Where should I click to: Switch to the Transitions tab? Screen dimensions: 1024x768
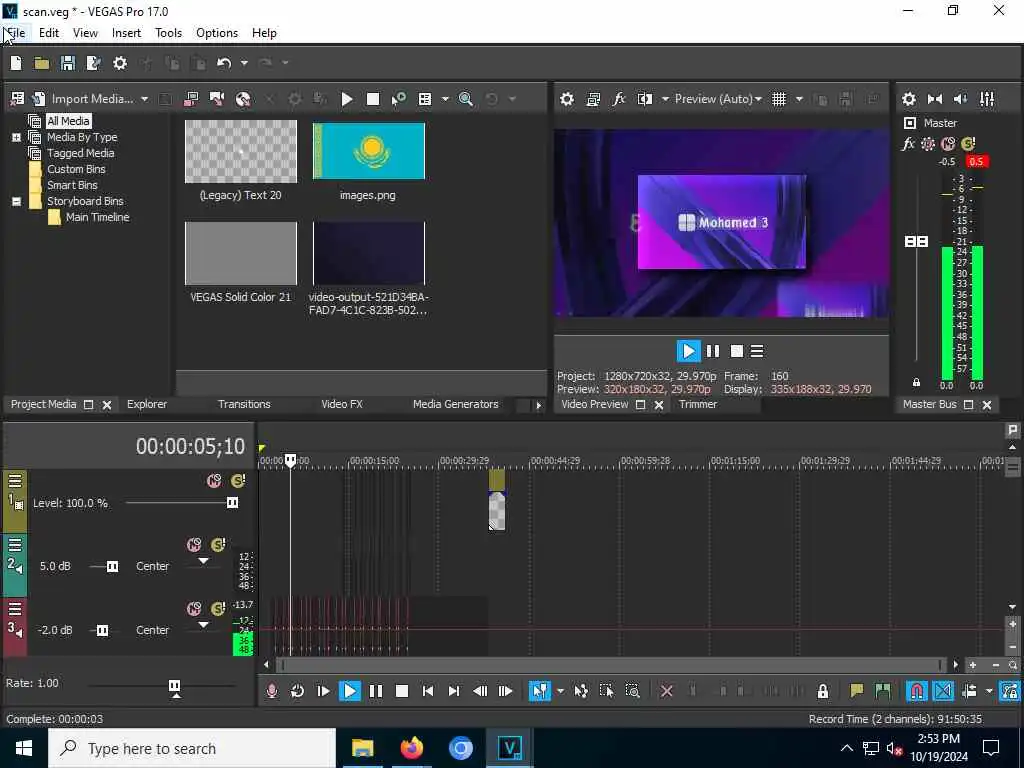[x=244, y=404]
